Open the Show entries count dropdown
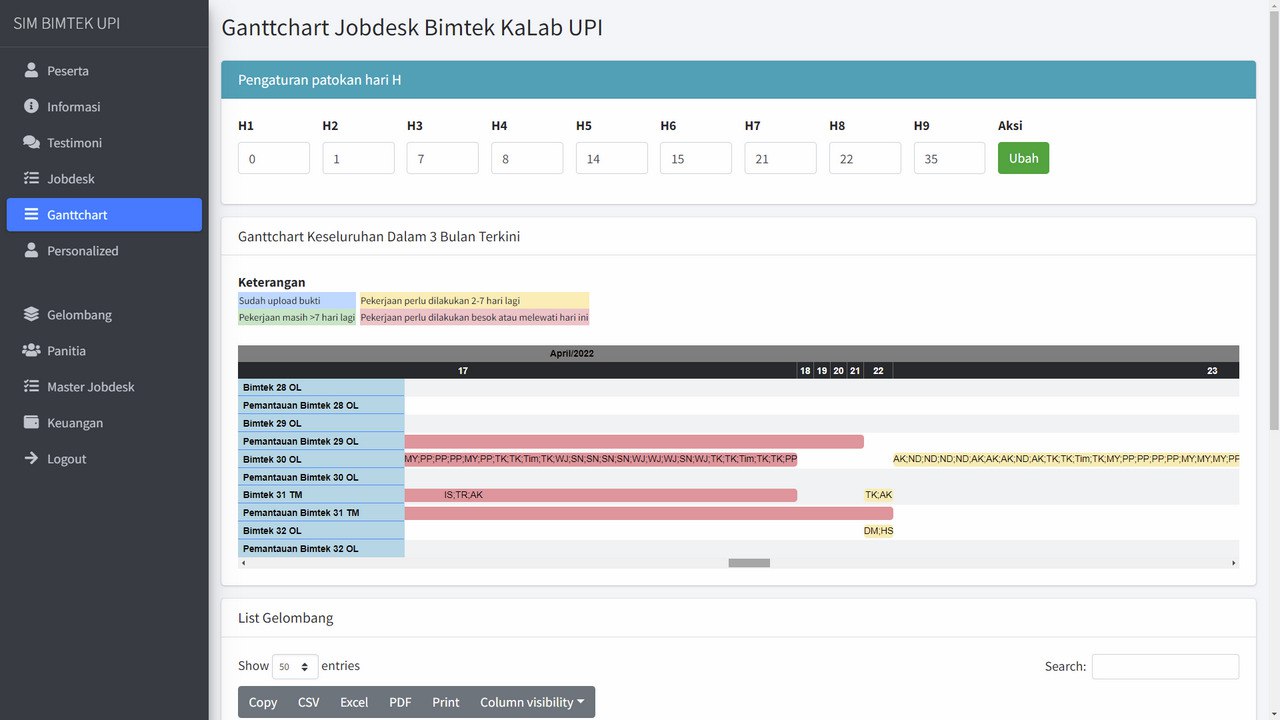This screenshot has width=1280, height=720. tap(295, 667)
